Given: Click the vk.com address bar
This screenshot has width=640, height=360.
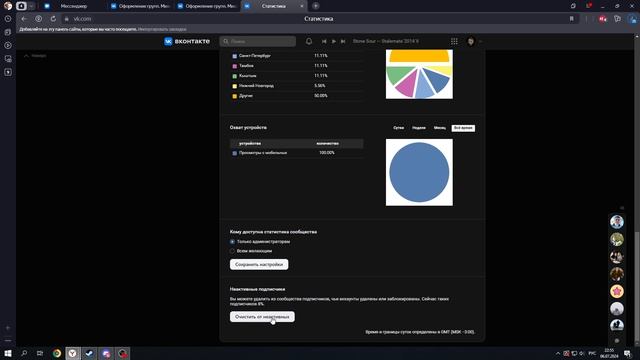Looking at the screenshot, I should pyautogui.click(x=82, y=19).
